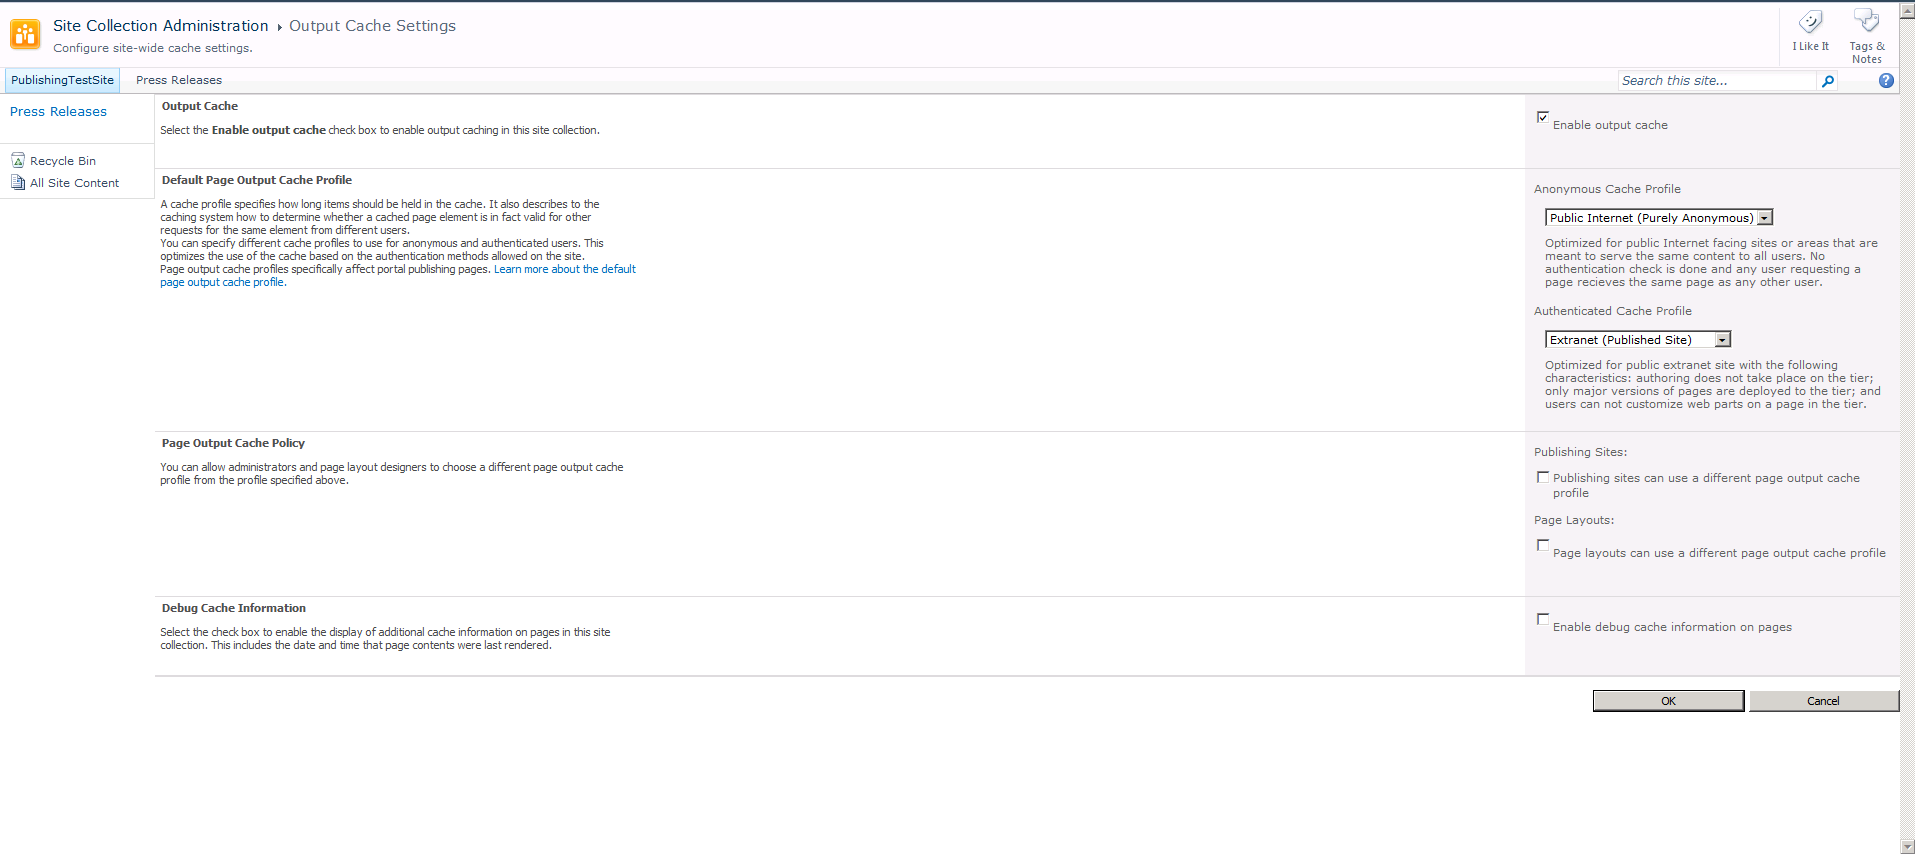Check page layouts different cache profile option
This screenshot has width=1915, height=854.
pyautogui.click(x=1543, y=545)
